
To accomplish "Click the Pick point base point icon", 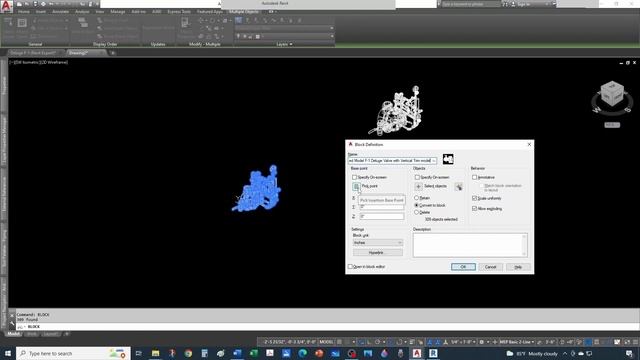I will pyautogui.click(x=356, y=187).
